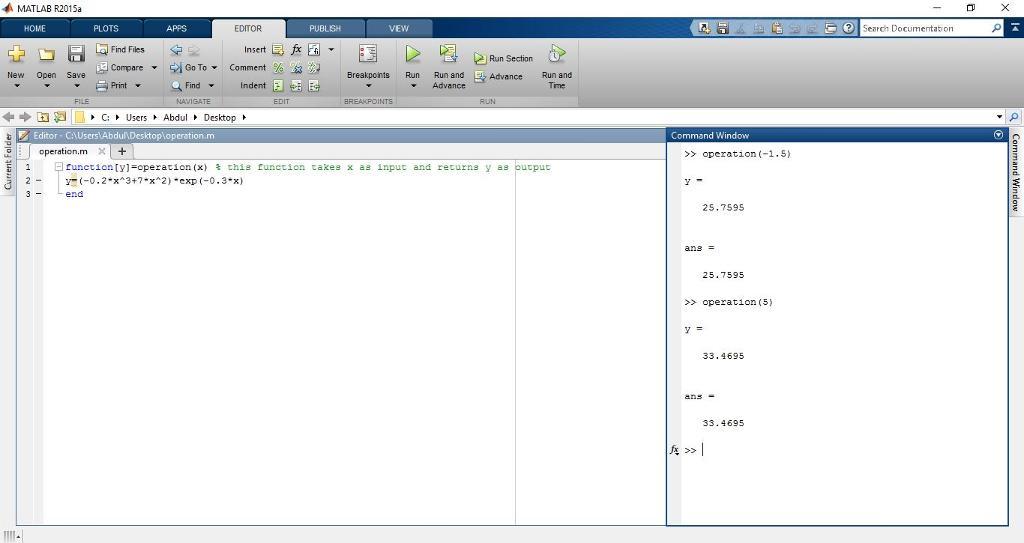Open Help via the question mark icon
This screenshot has height=543, width=1024.
click(849, 28)
